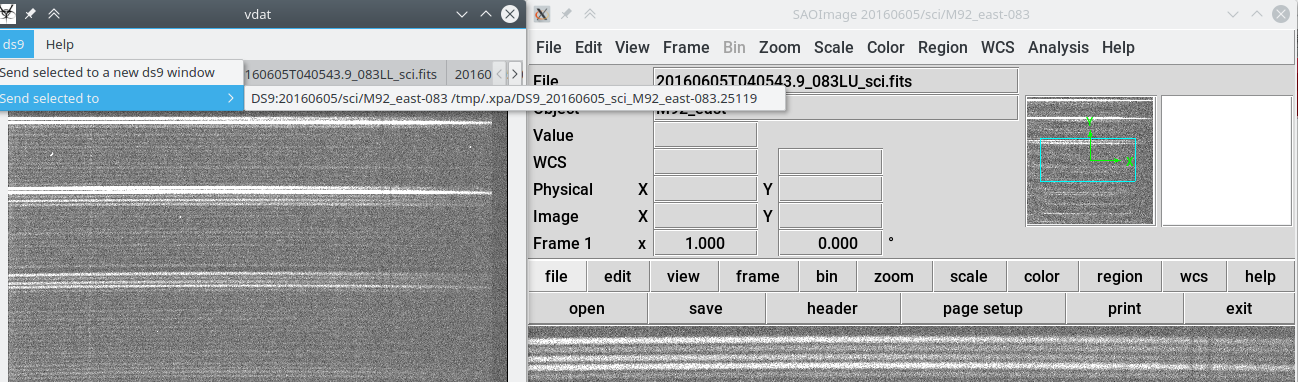Click the tab scroll right arrow

[x=515, y=75]
